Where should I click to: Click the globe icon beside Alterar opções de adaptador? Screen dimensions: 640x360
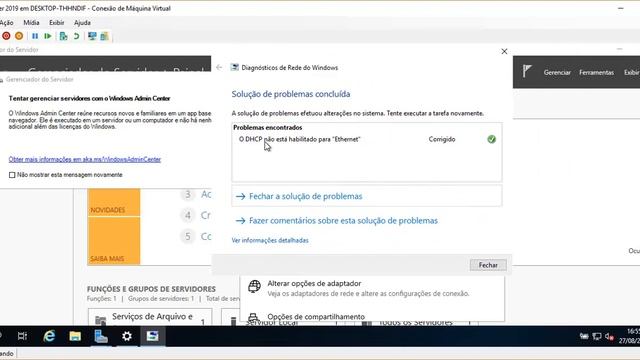[x=254, y=287]
